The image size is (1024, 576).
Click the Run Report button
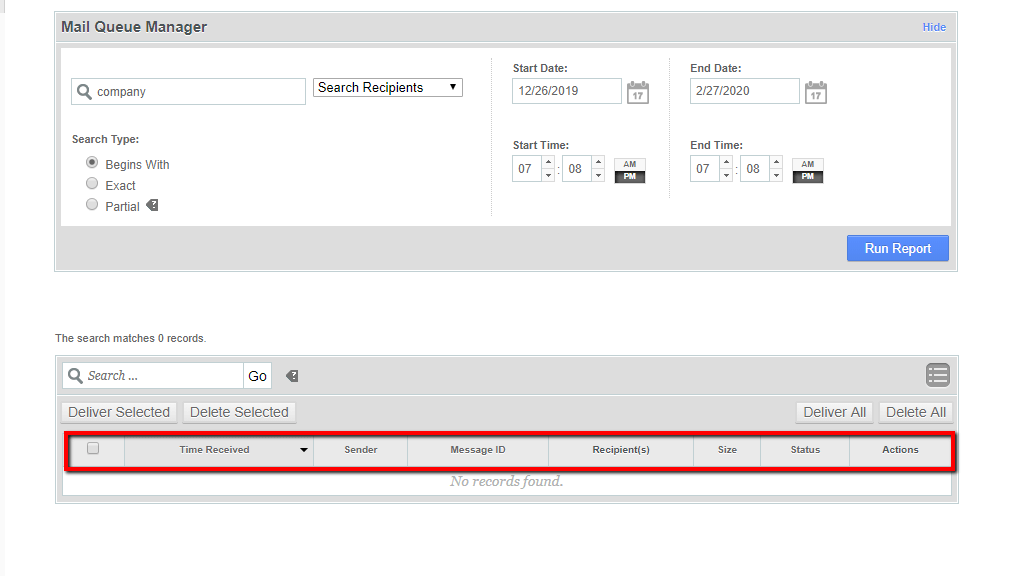pyautogui.click(x=897, y=248)
